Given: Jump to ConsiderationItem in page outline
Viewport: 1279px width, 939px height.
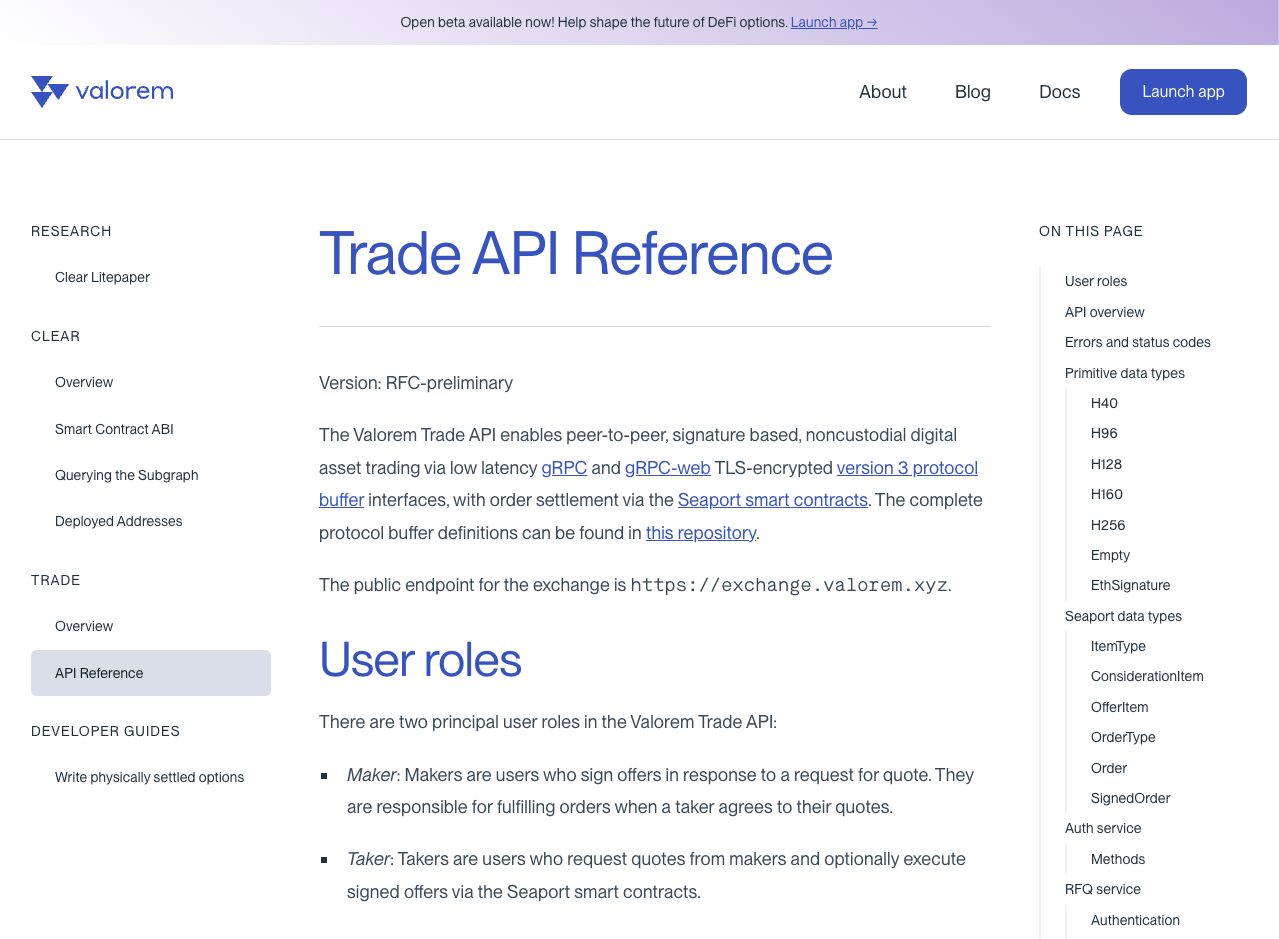Looking at the screenshot, I should coord(1148,676).
